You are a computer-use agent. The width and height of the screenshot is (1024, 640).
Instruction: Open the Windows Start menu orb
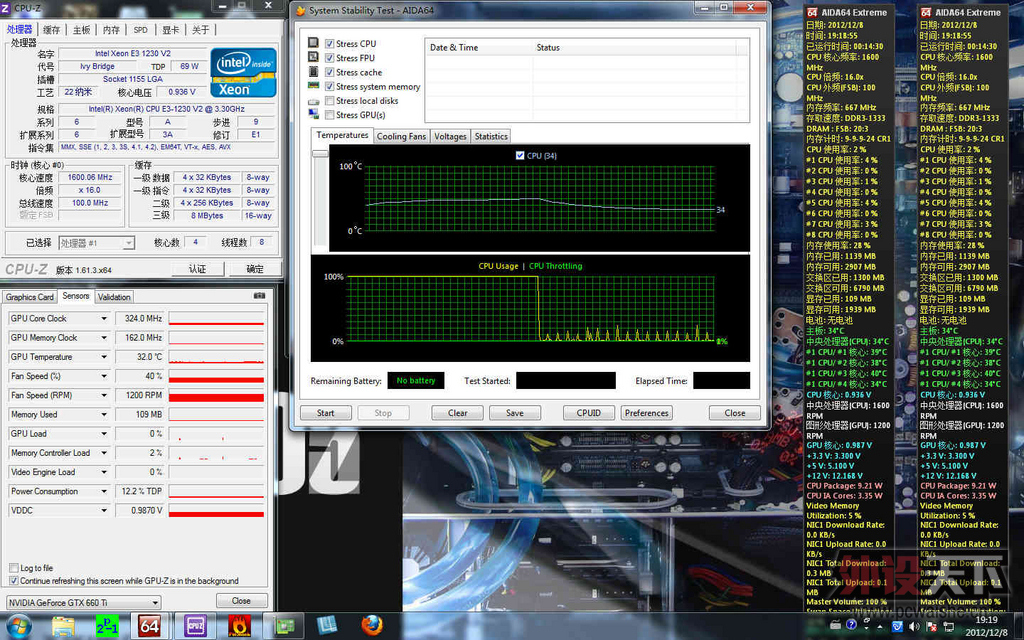click(18, 626)
